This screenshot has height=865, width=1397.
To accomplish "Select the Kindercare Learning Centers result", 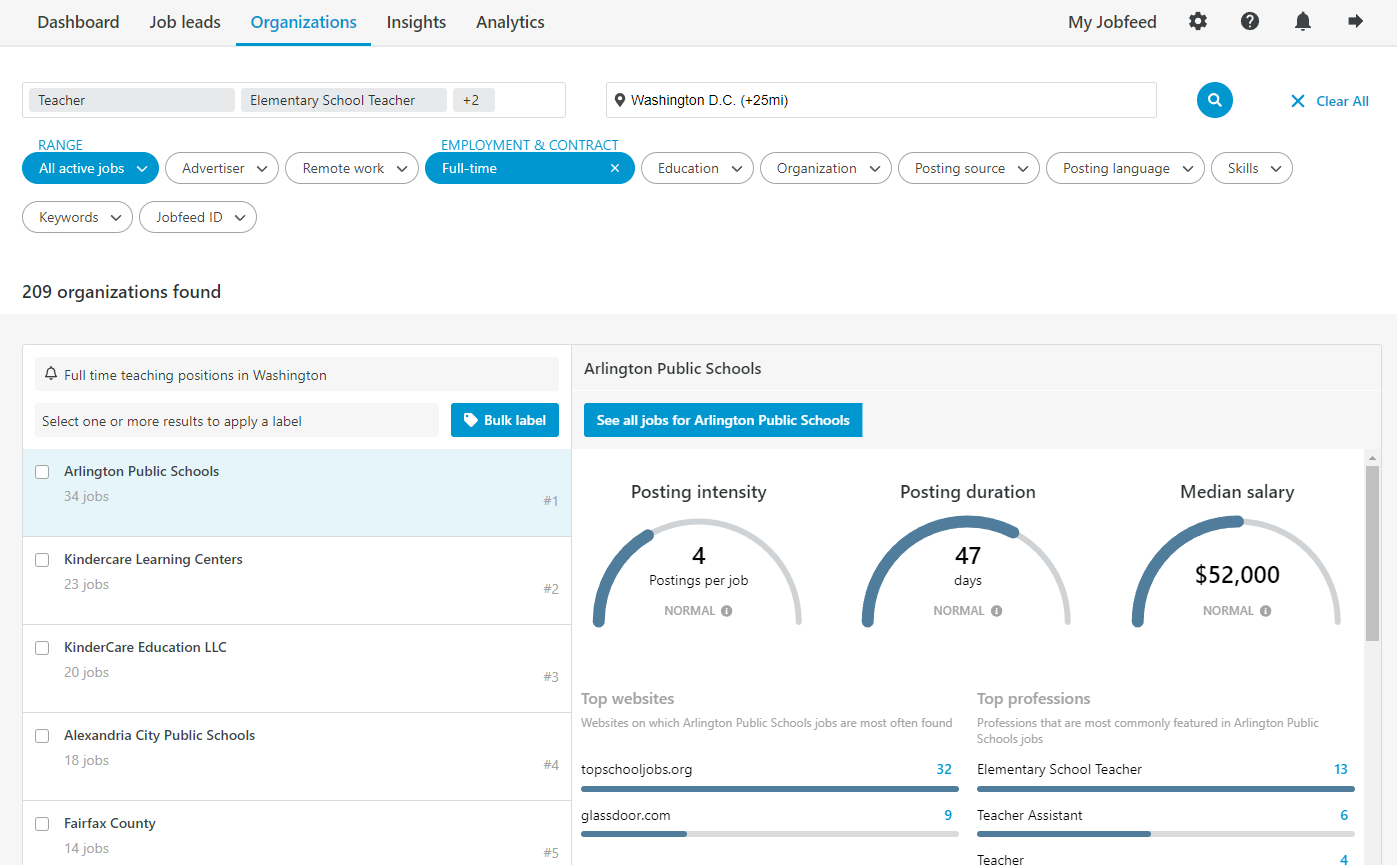I will 297,581.
